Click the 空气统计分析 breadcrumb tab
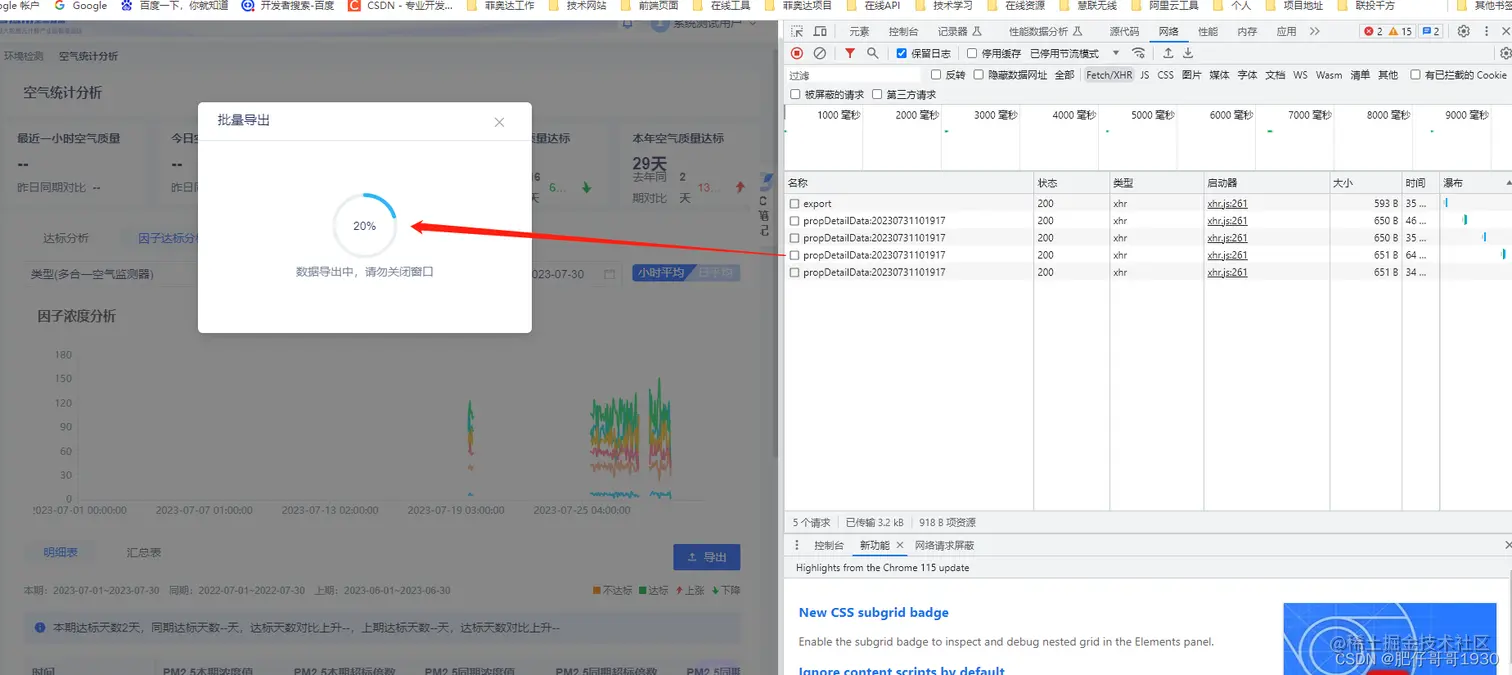This screenshot has width=1512, height=675. click(x=88, y=56)
